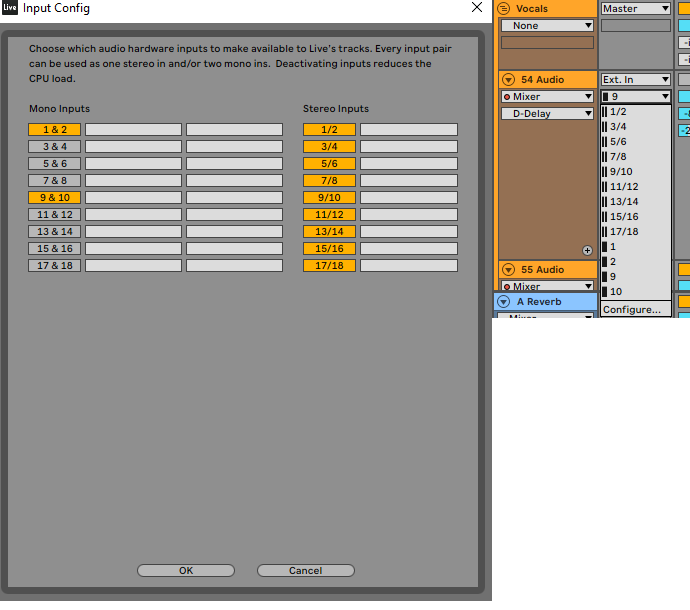The height and width of the screenshot is (610, 690).
Task: Select stereo input 5/6 in channel list
Action: pos(636,142)
